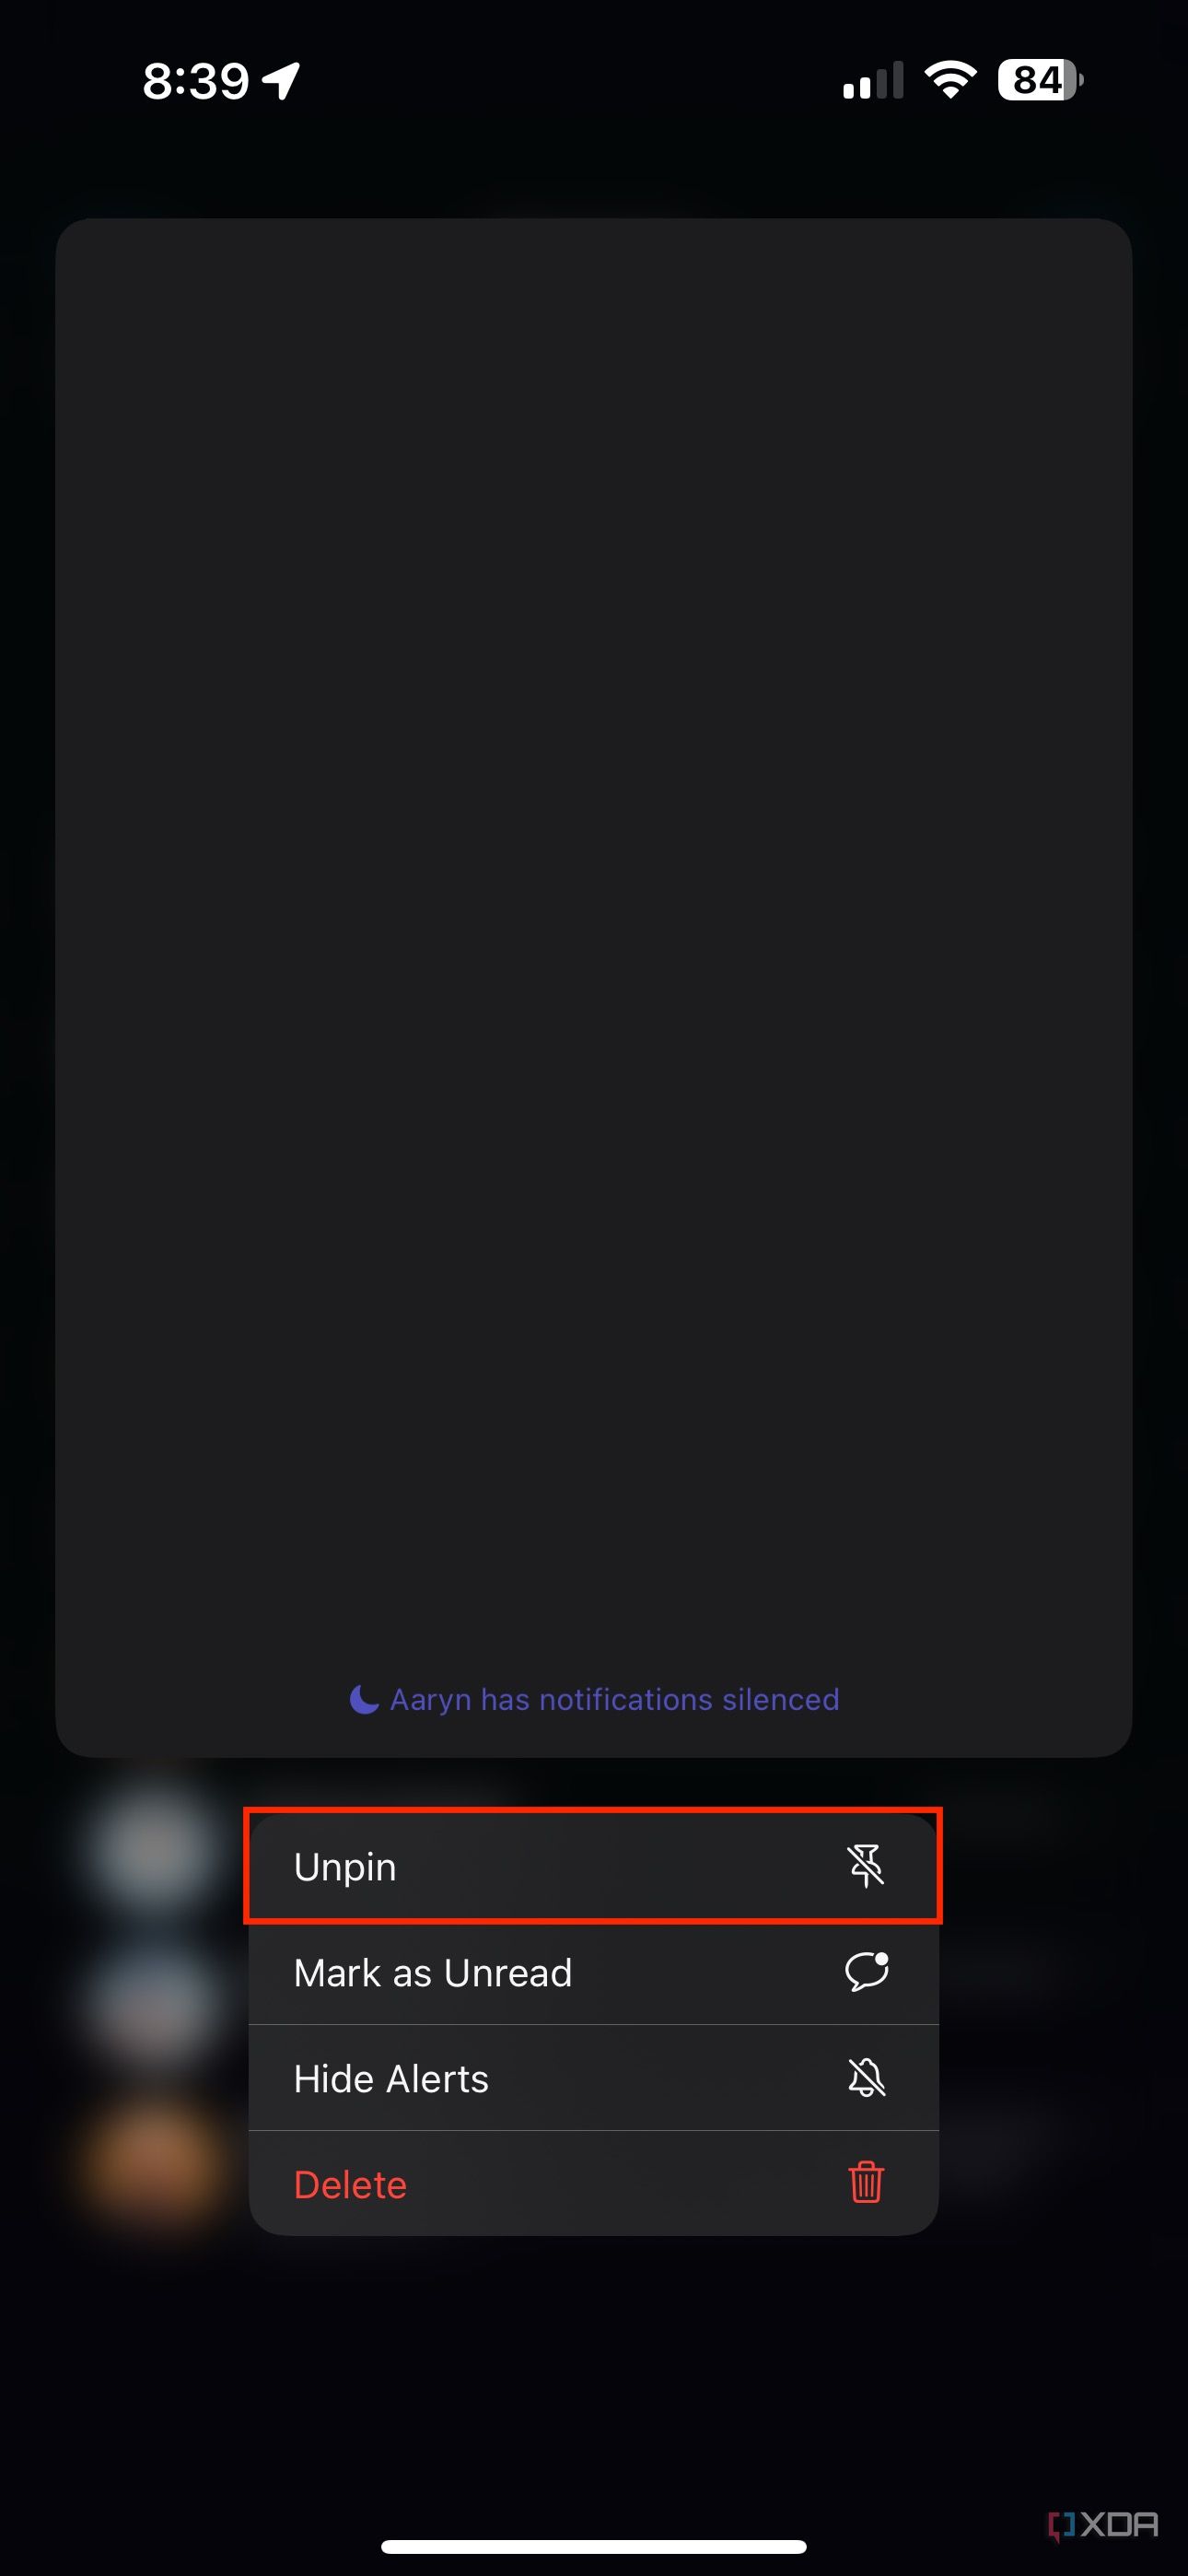The width and height of the screenshot is (1188, 2576).
Task: Tap the middle blurred contact avatar
Action: [x=155, y=2006]
